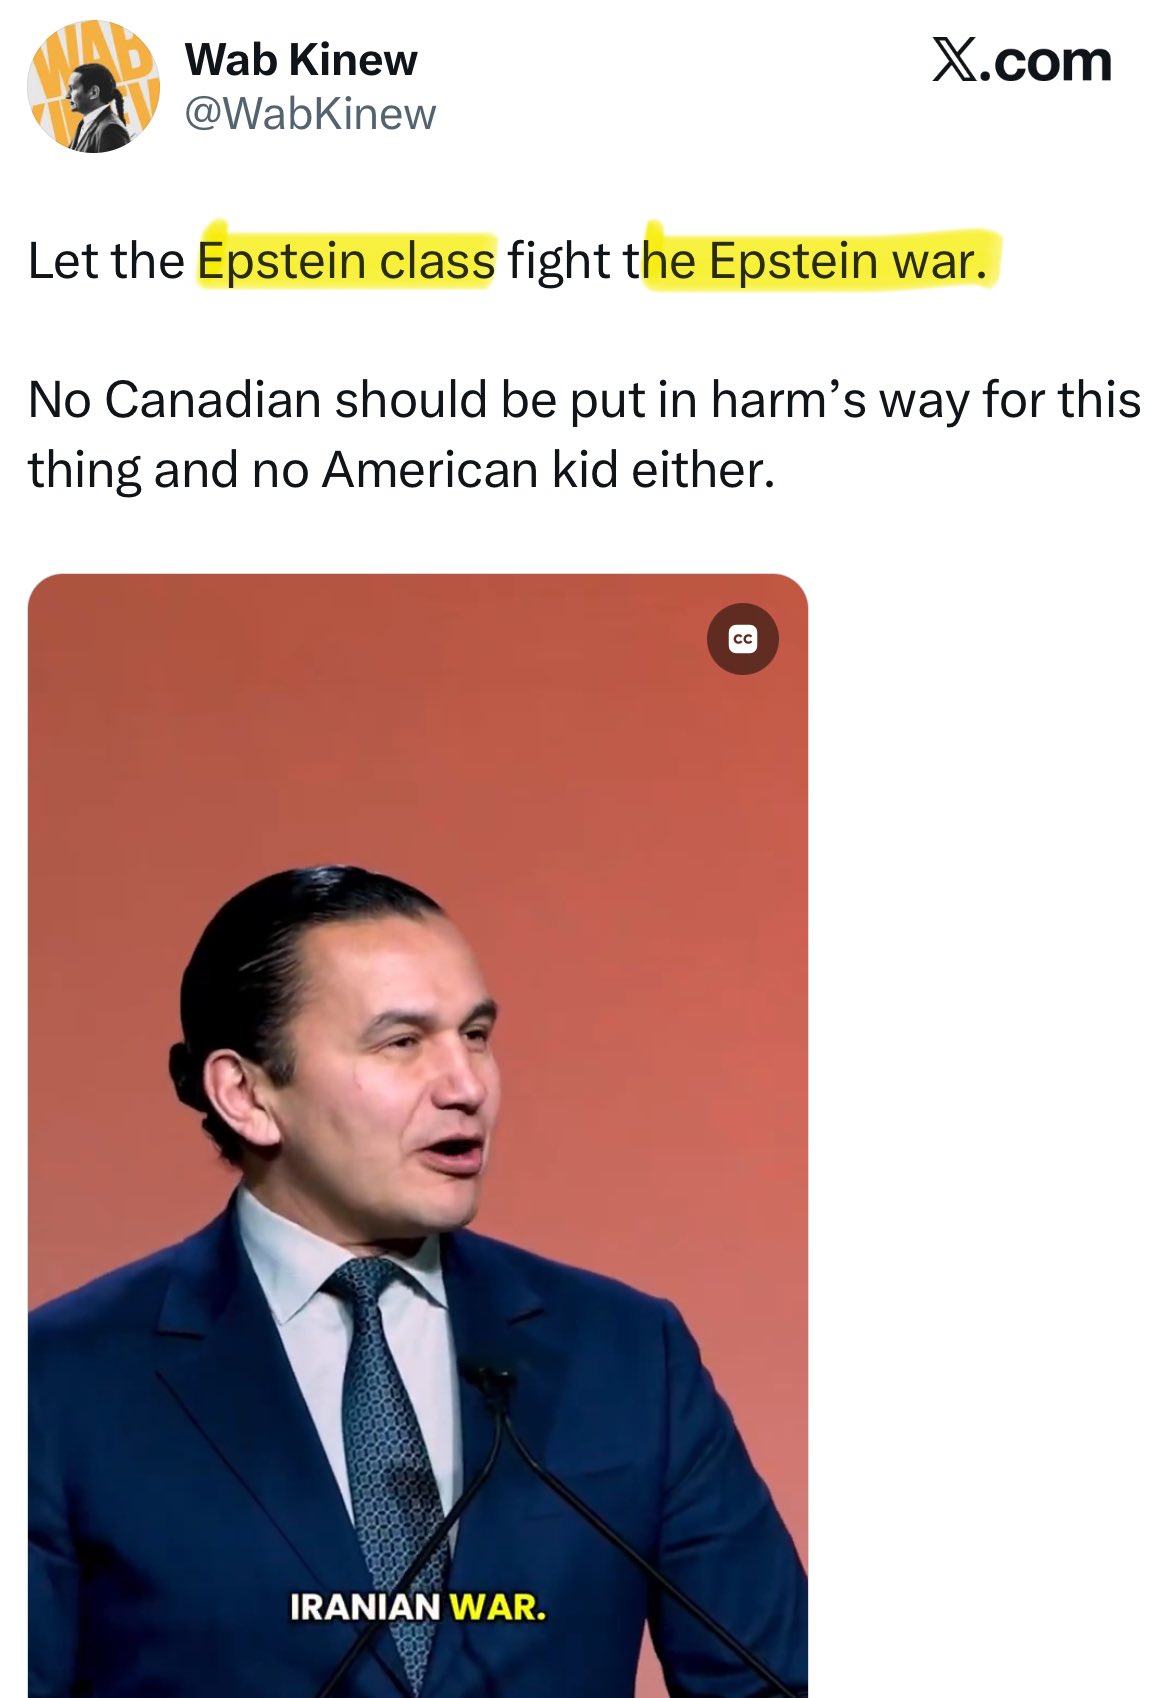Click the speaker's patterned blue tie
The image size is (1170, 1698).
coord(385,1400)
